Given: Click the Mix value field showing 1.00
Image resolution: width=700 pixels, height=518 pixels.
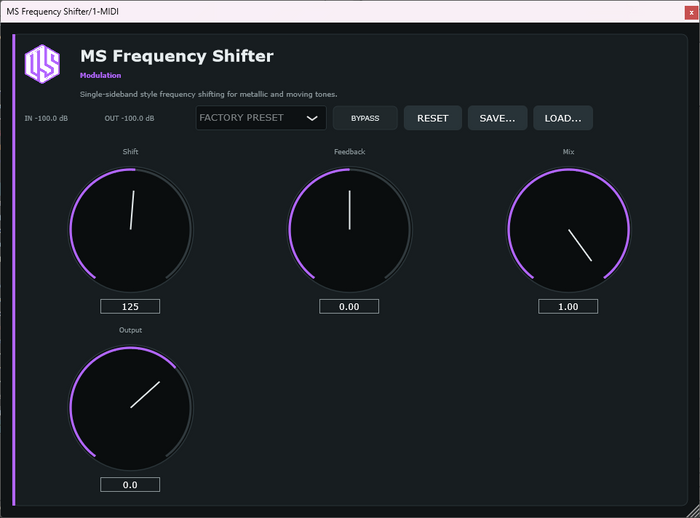Looking at the screenshot, I should pos(568,306).
